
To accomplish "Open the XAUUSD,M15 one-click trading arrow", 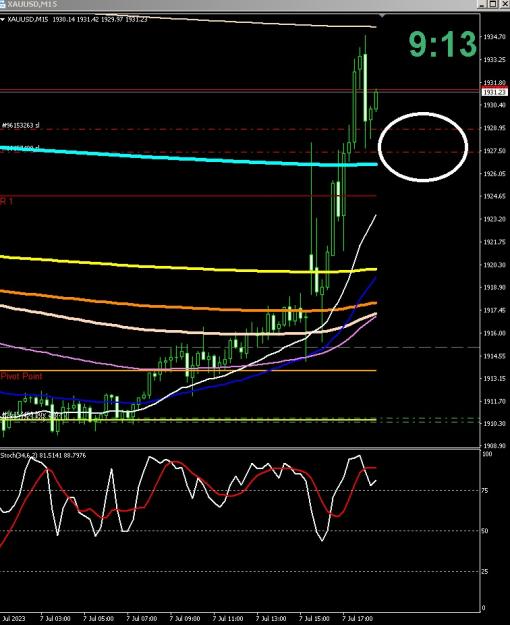I will coord(3,20).
